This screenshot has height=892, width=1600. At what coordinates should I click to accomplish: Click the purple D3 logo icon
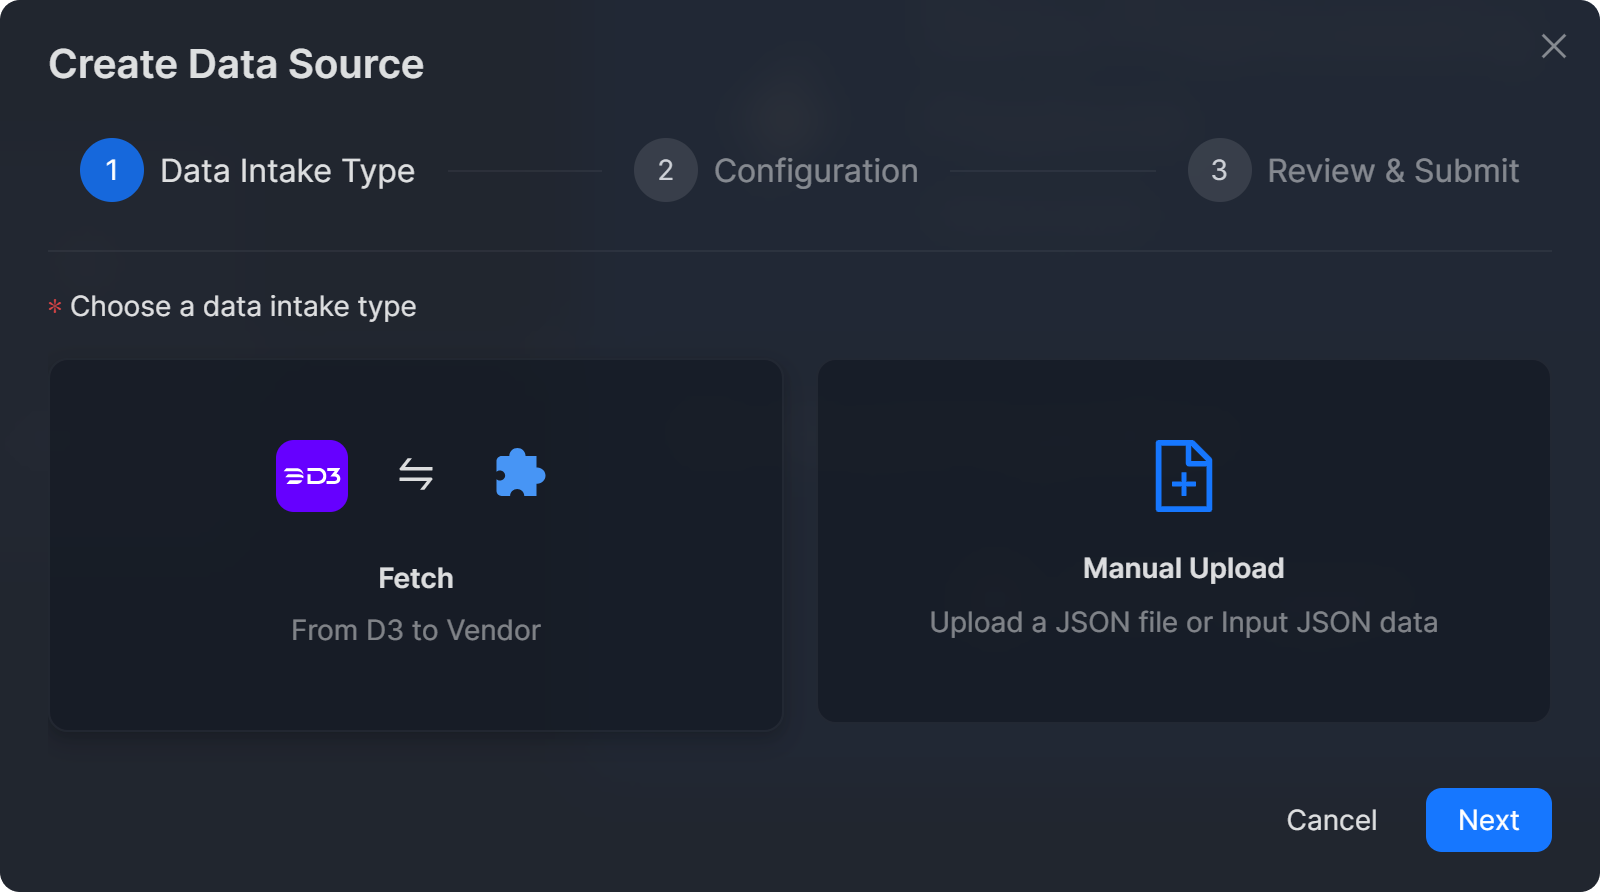click(312, 476)
